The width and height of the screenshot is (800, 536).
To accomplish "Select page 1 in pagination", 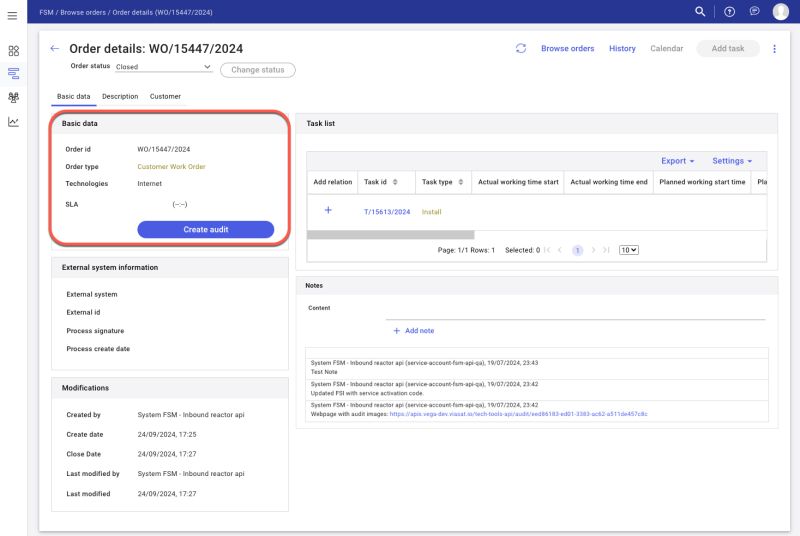I will [578, 250].
